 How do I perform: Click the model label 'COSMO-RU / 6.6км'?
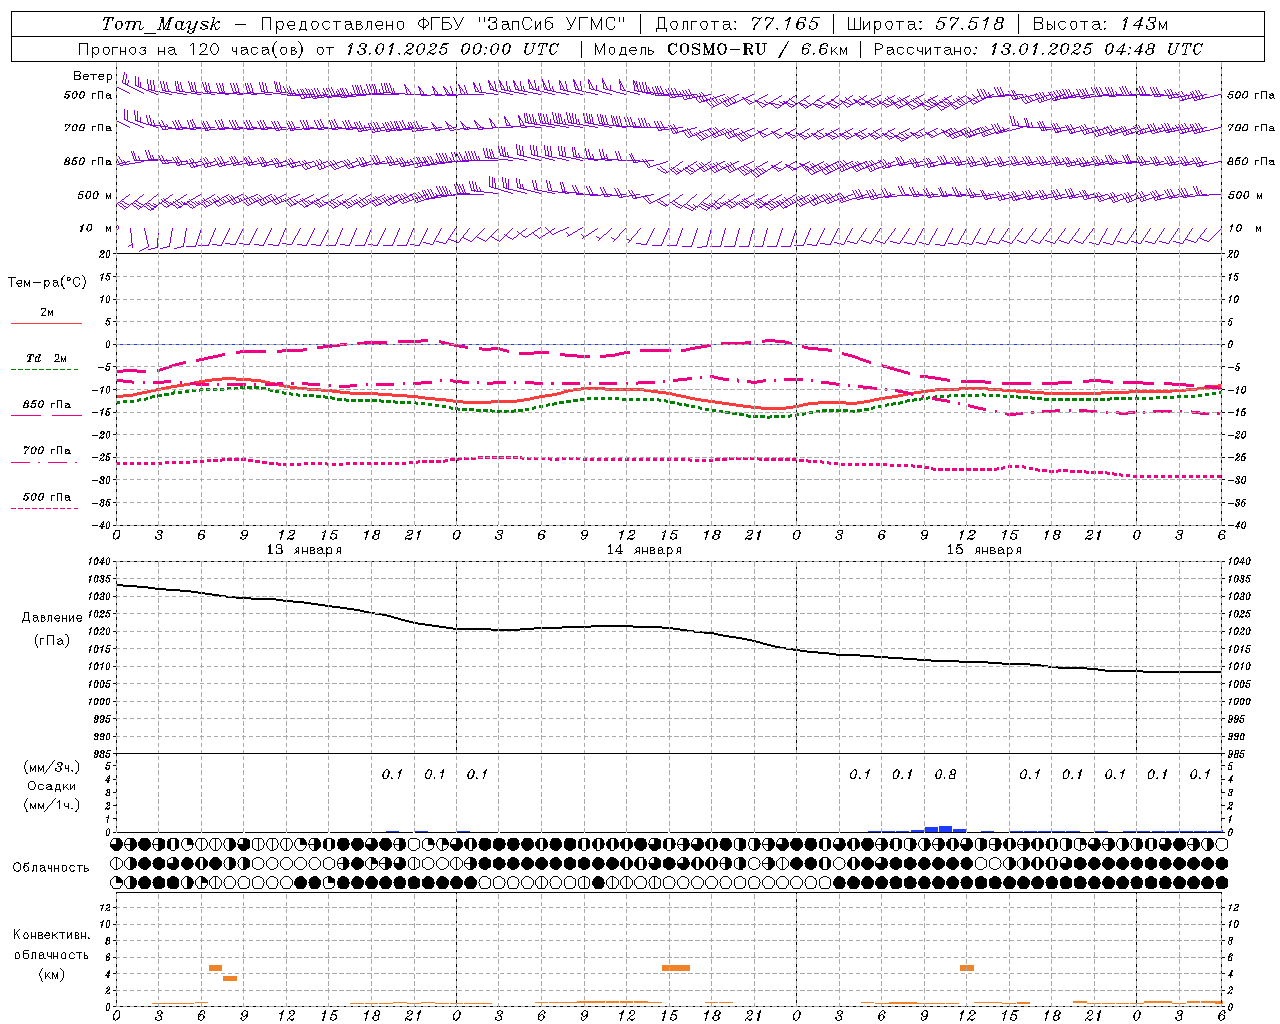[x=757, y=49]
